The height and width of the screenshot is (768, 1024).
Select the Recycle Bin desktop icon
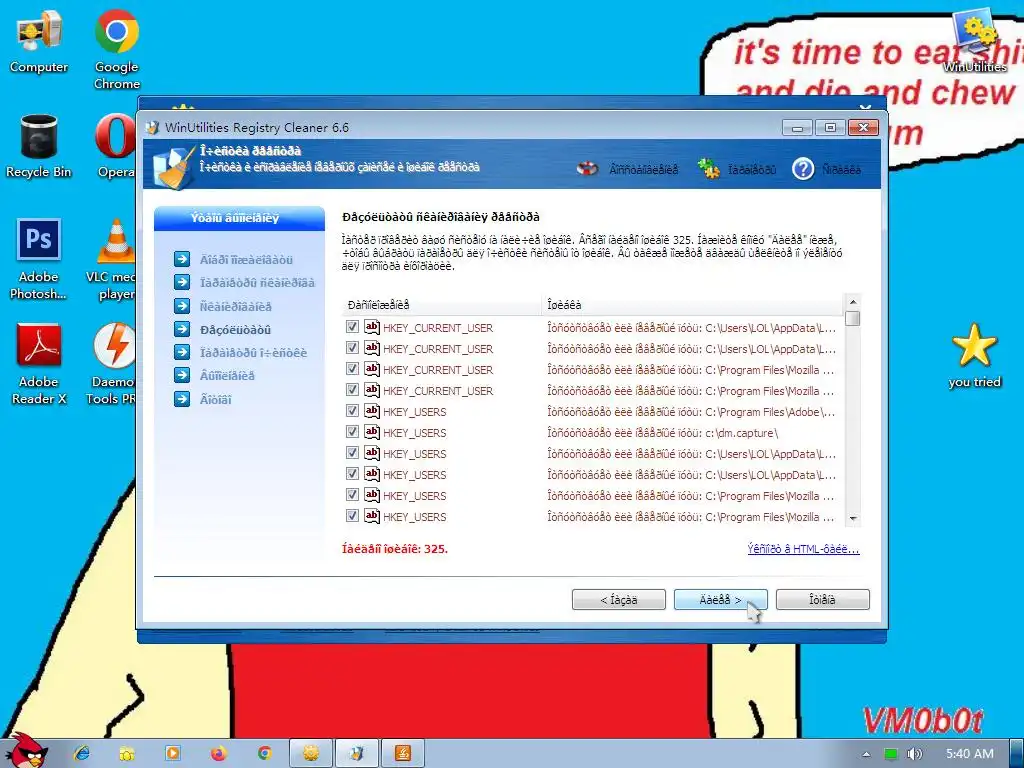point(39,146)
